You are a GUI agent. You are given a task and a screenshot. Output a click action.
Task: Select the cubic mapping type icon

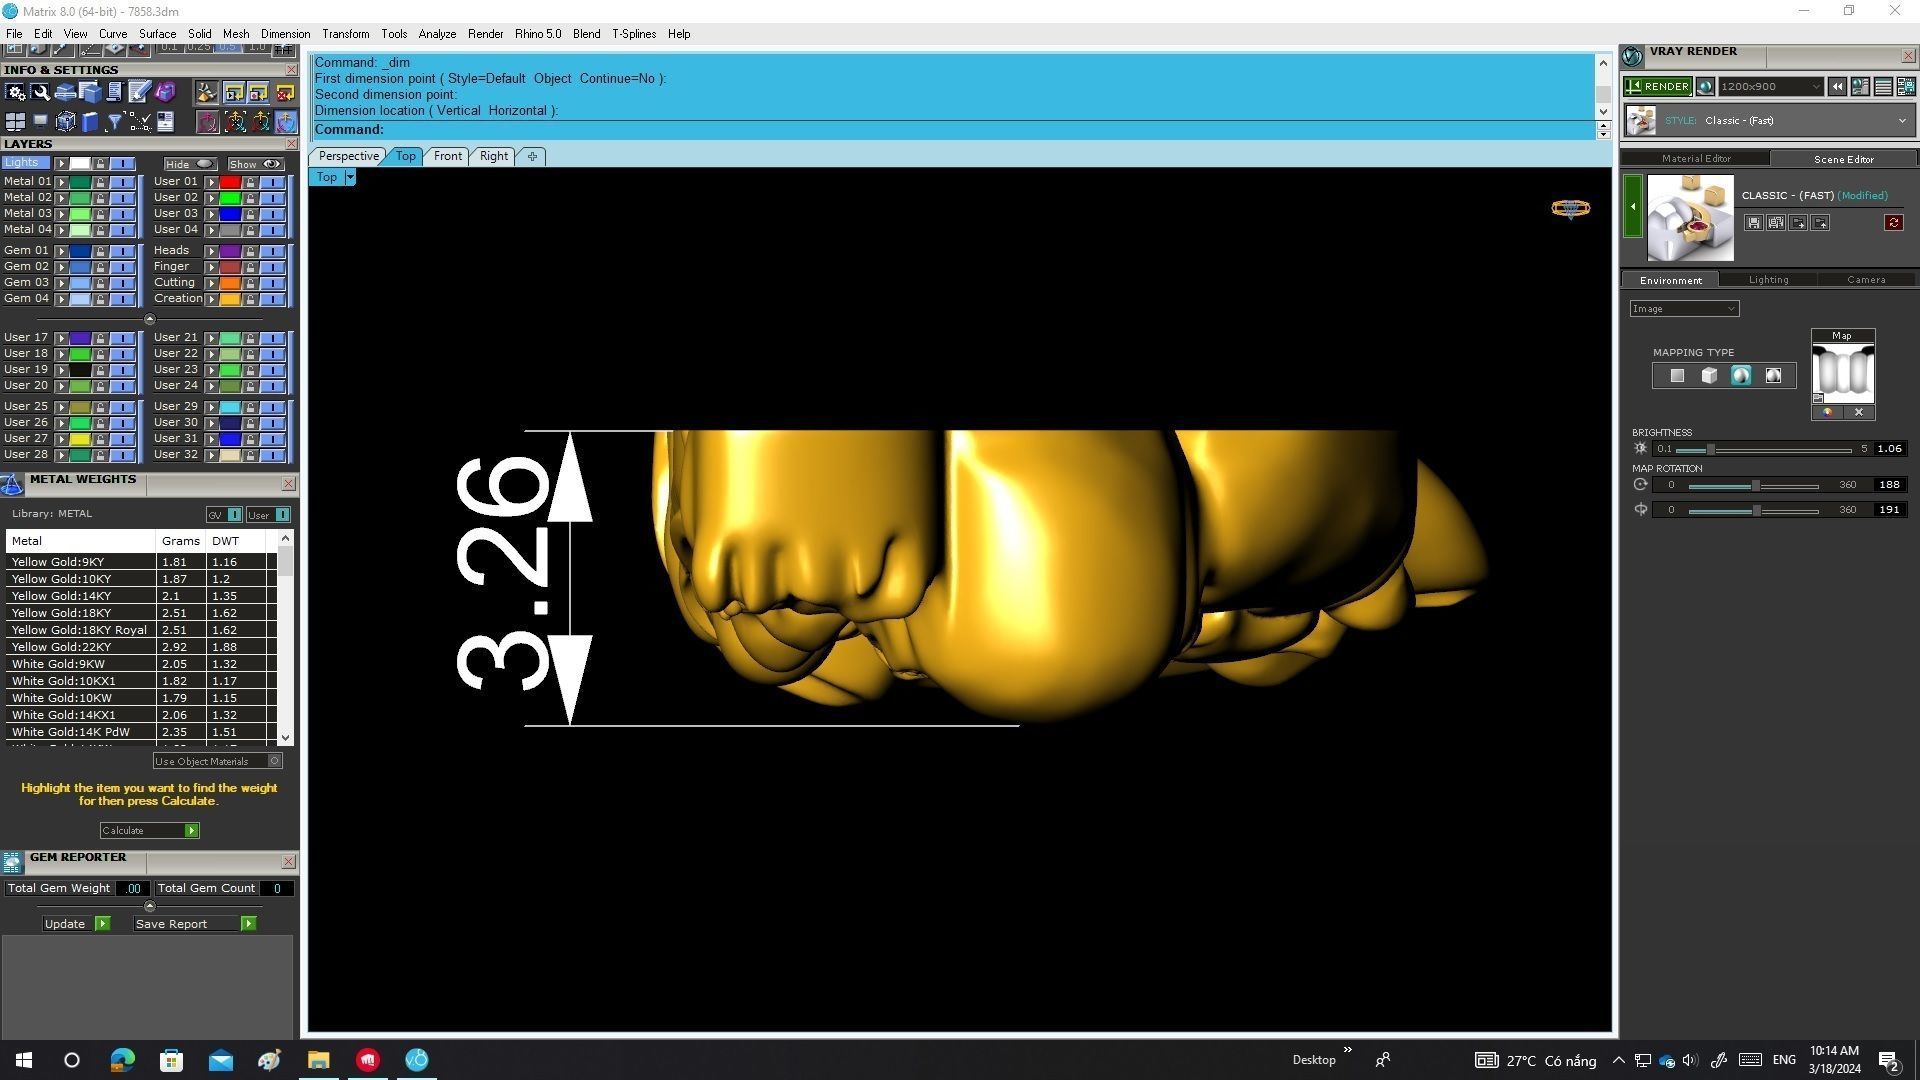pyautogui.click(x=1709, y=376)
